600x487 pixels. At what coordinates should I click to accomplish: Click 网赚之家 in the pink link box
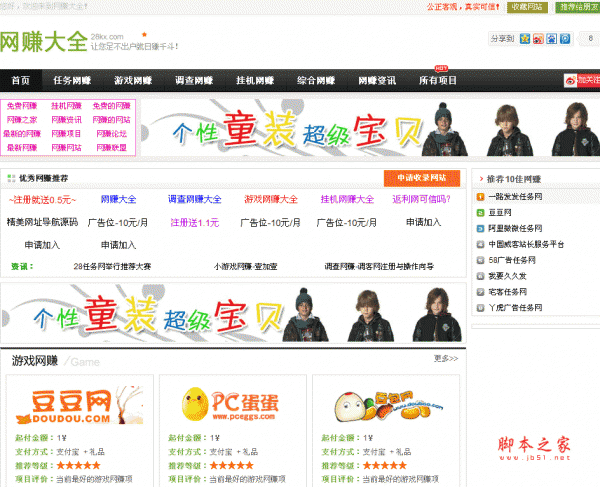click(22, 120)
